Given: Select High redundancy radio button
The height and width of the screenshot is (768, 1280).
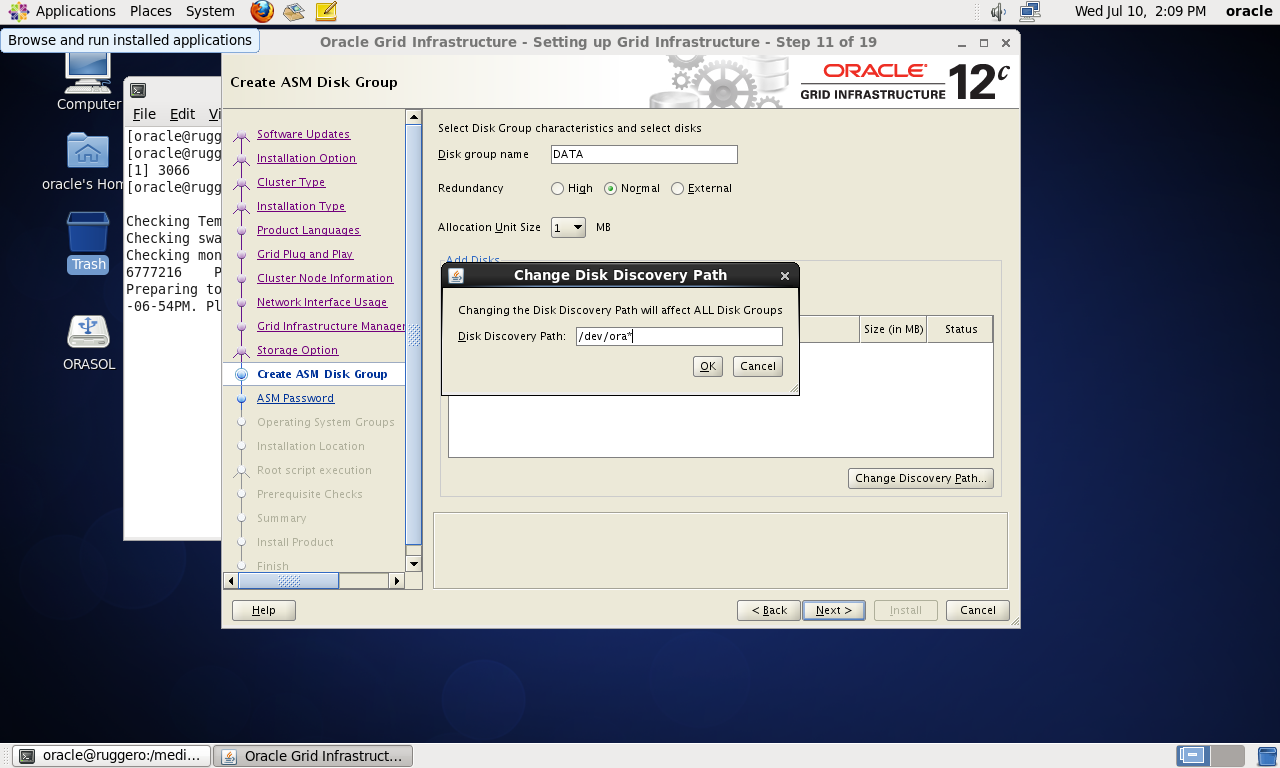Looking at the screenshot, I should pos(558,189).
